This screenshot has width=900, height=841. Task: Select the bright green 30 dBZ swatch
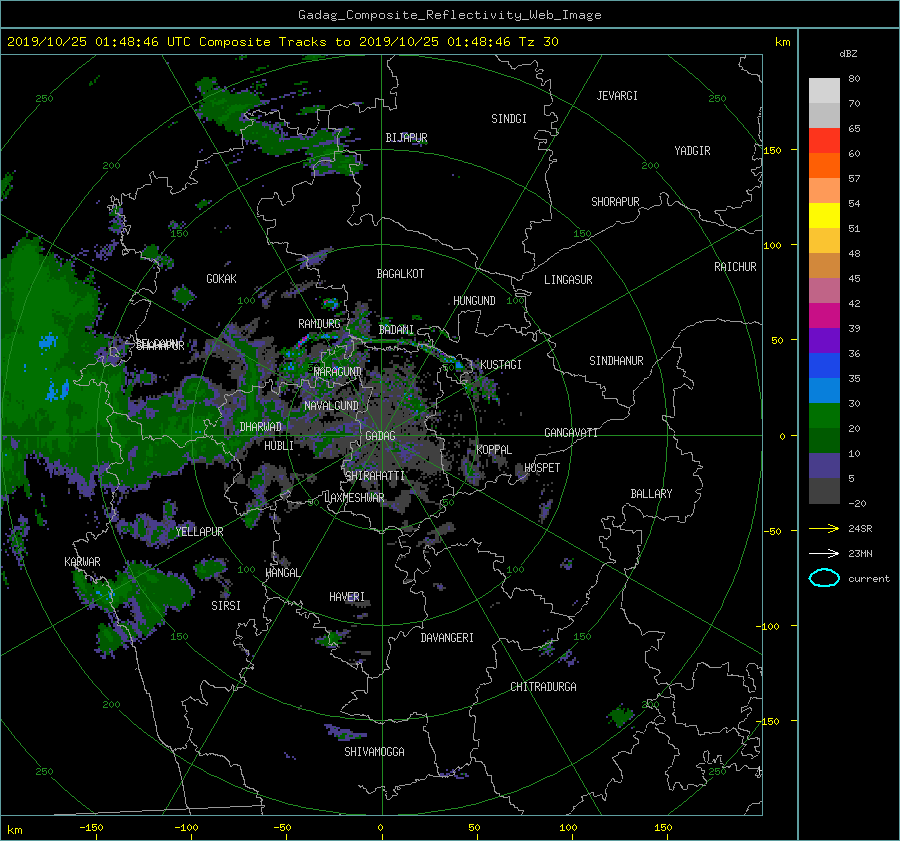pos(824,416)
